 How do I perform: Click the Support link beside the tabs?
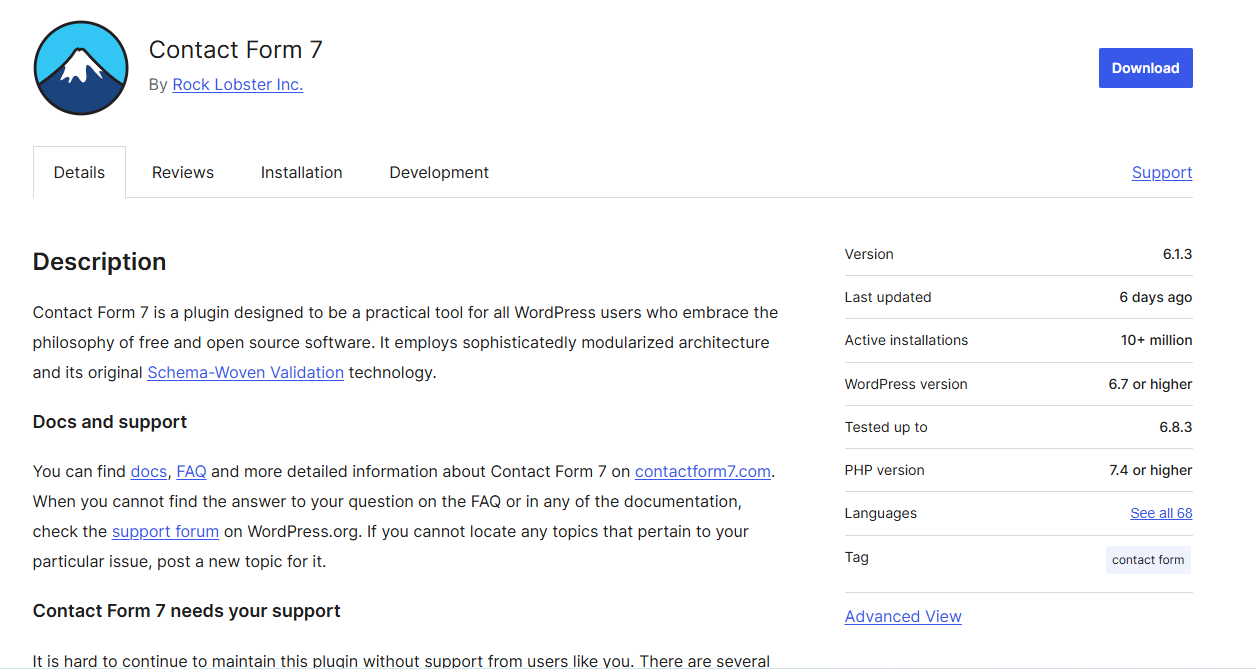point(1161,172)
